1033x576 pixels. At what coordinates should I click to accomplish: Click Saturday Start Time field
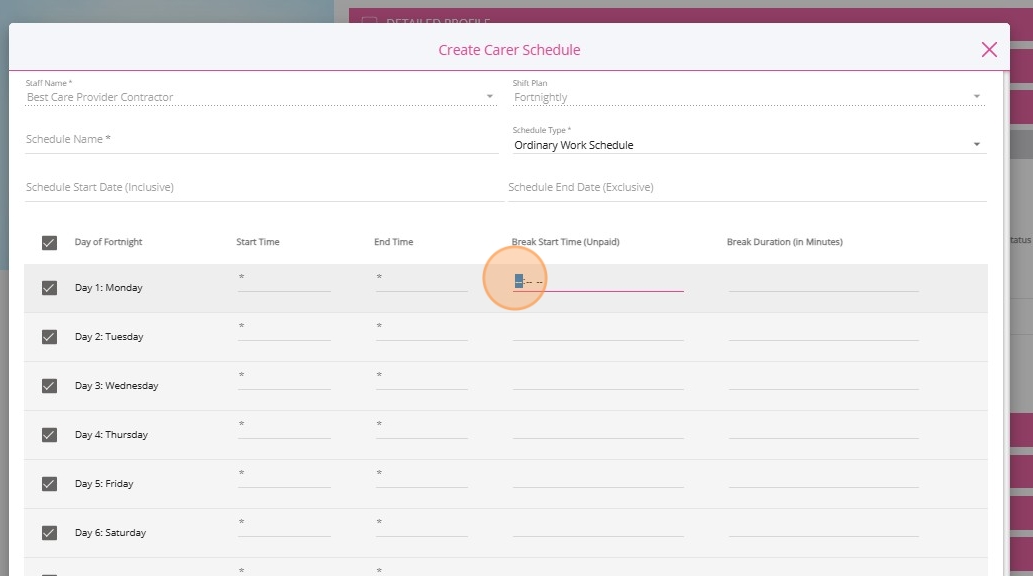point(284,527)
